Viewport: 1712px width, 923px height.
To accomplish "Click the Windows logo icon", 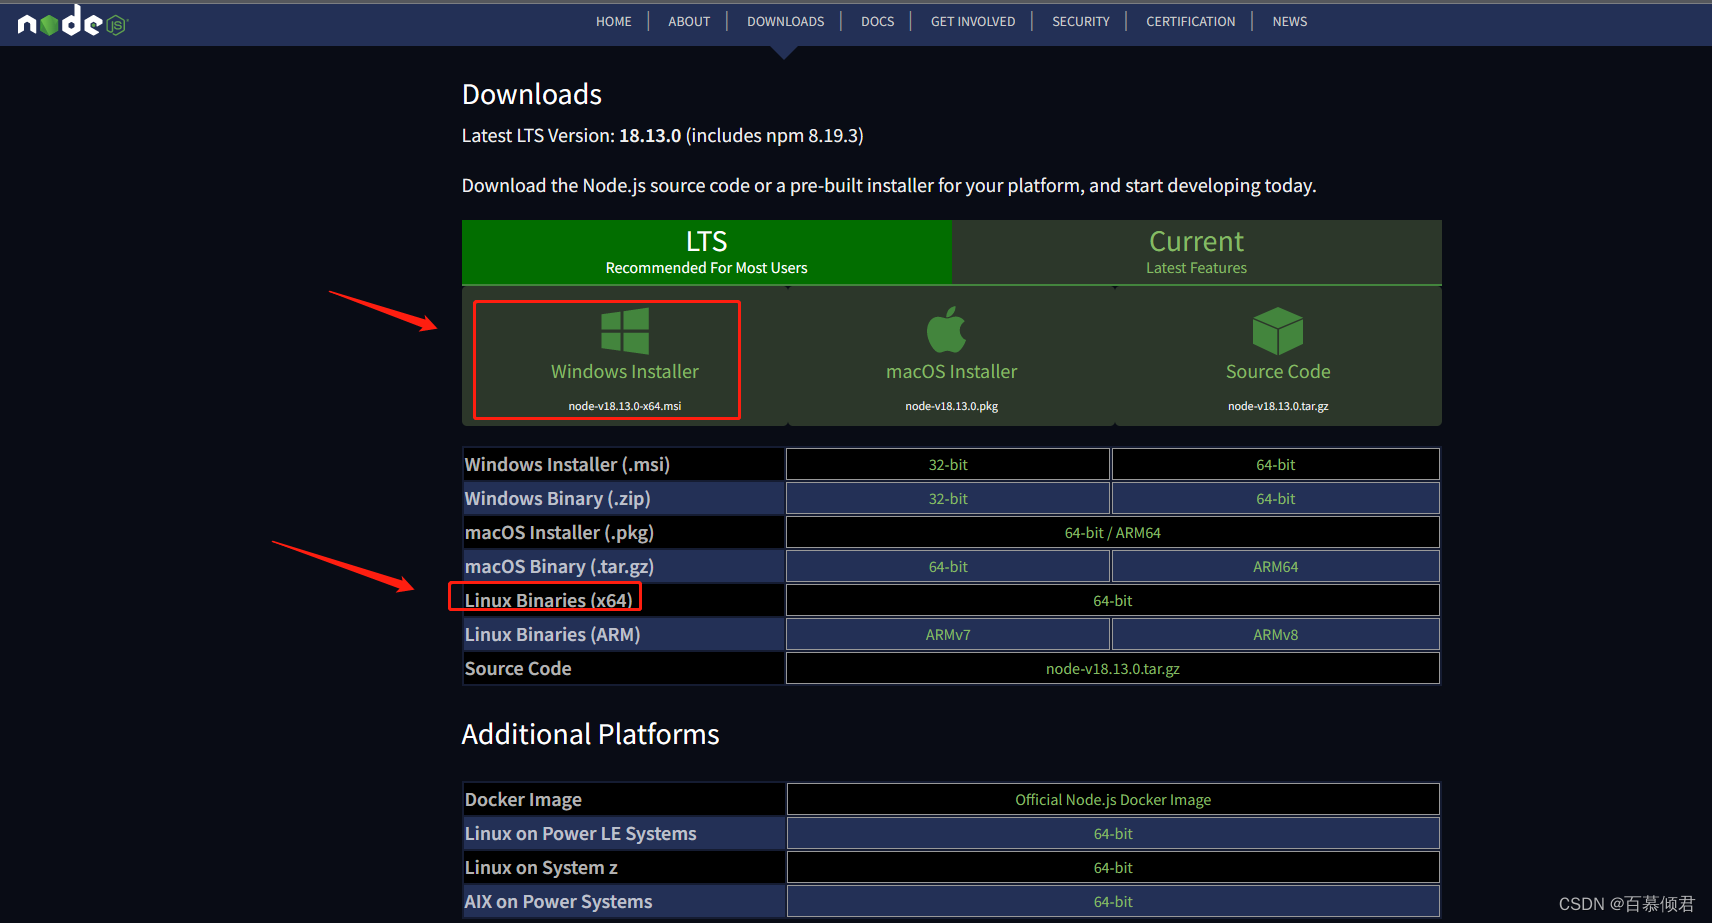I will [x=625, y=331].
